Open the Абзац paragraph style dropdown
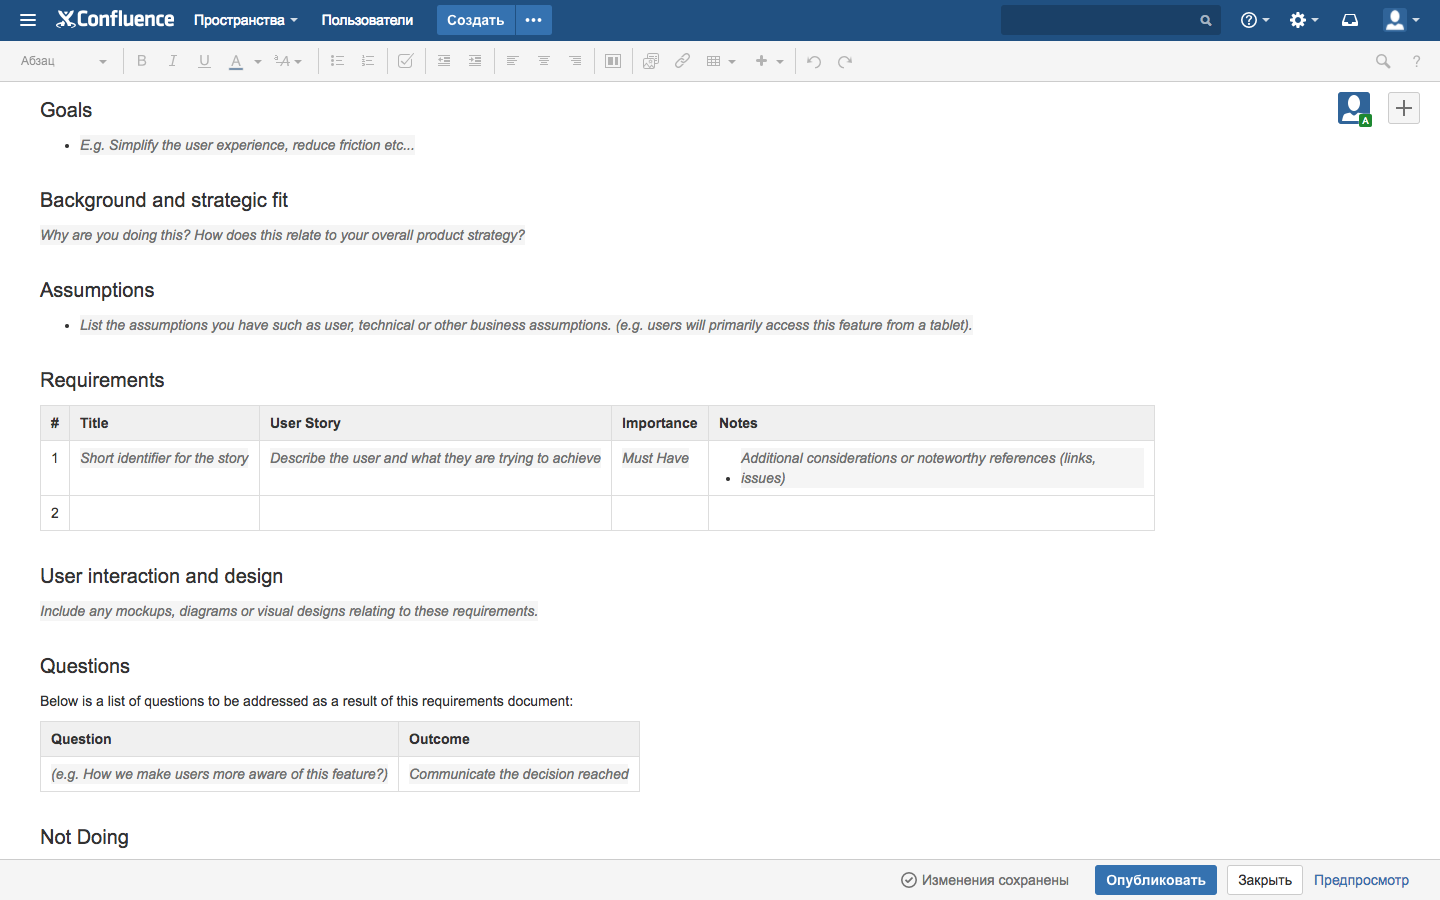 [x=63, y=61]
